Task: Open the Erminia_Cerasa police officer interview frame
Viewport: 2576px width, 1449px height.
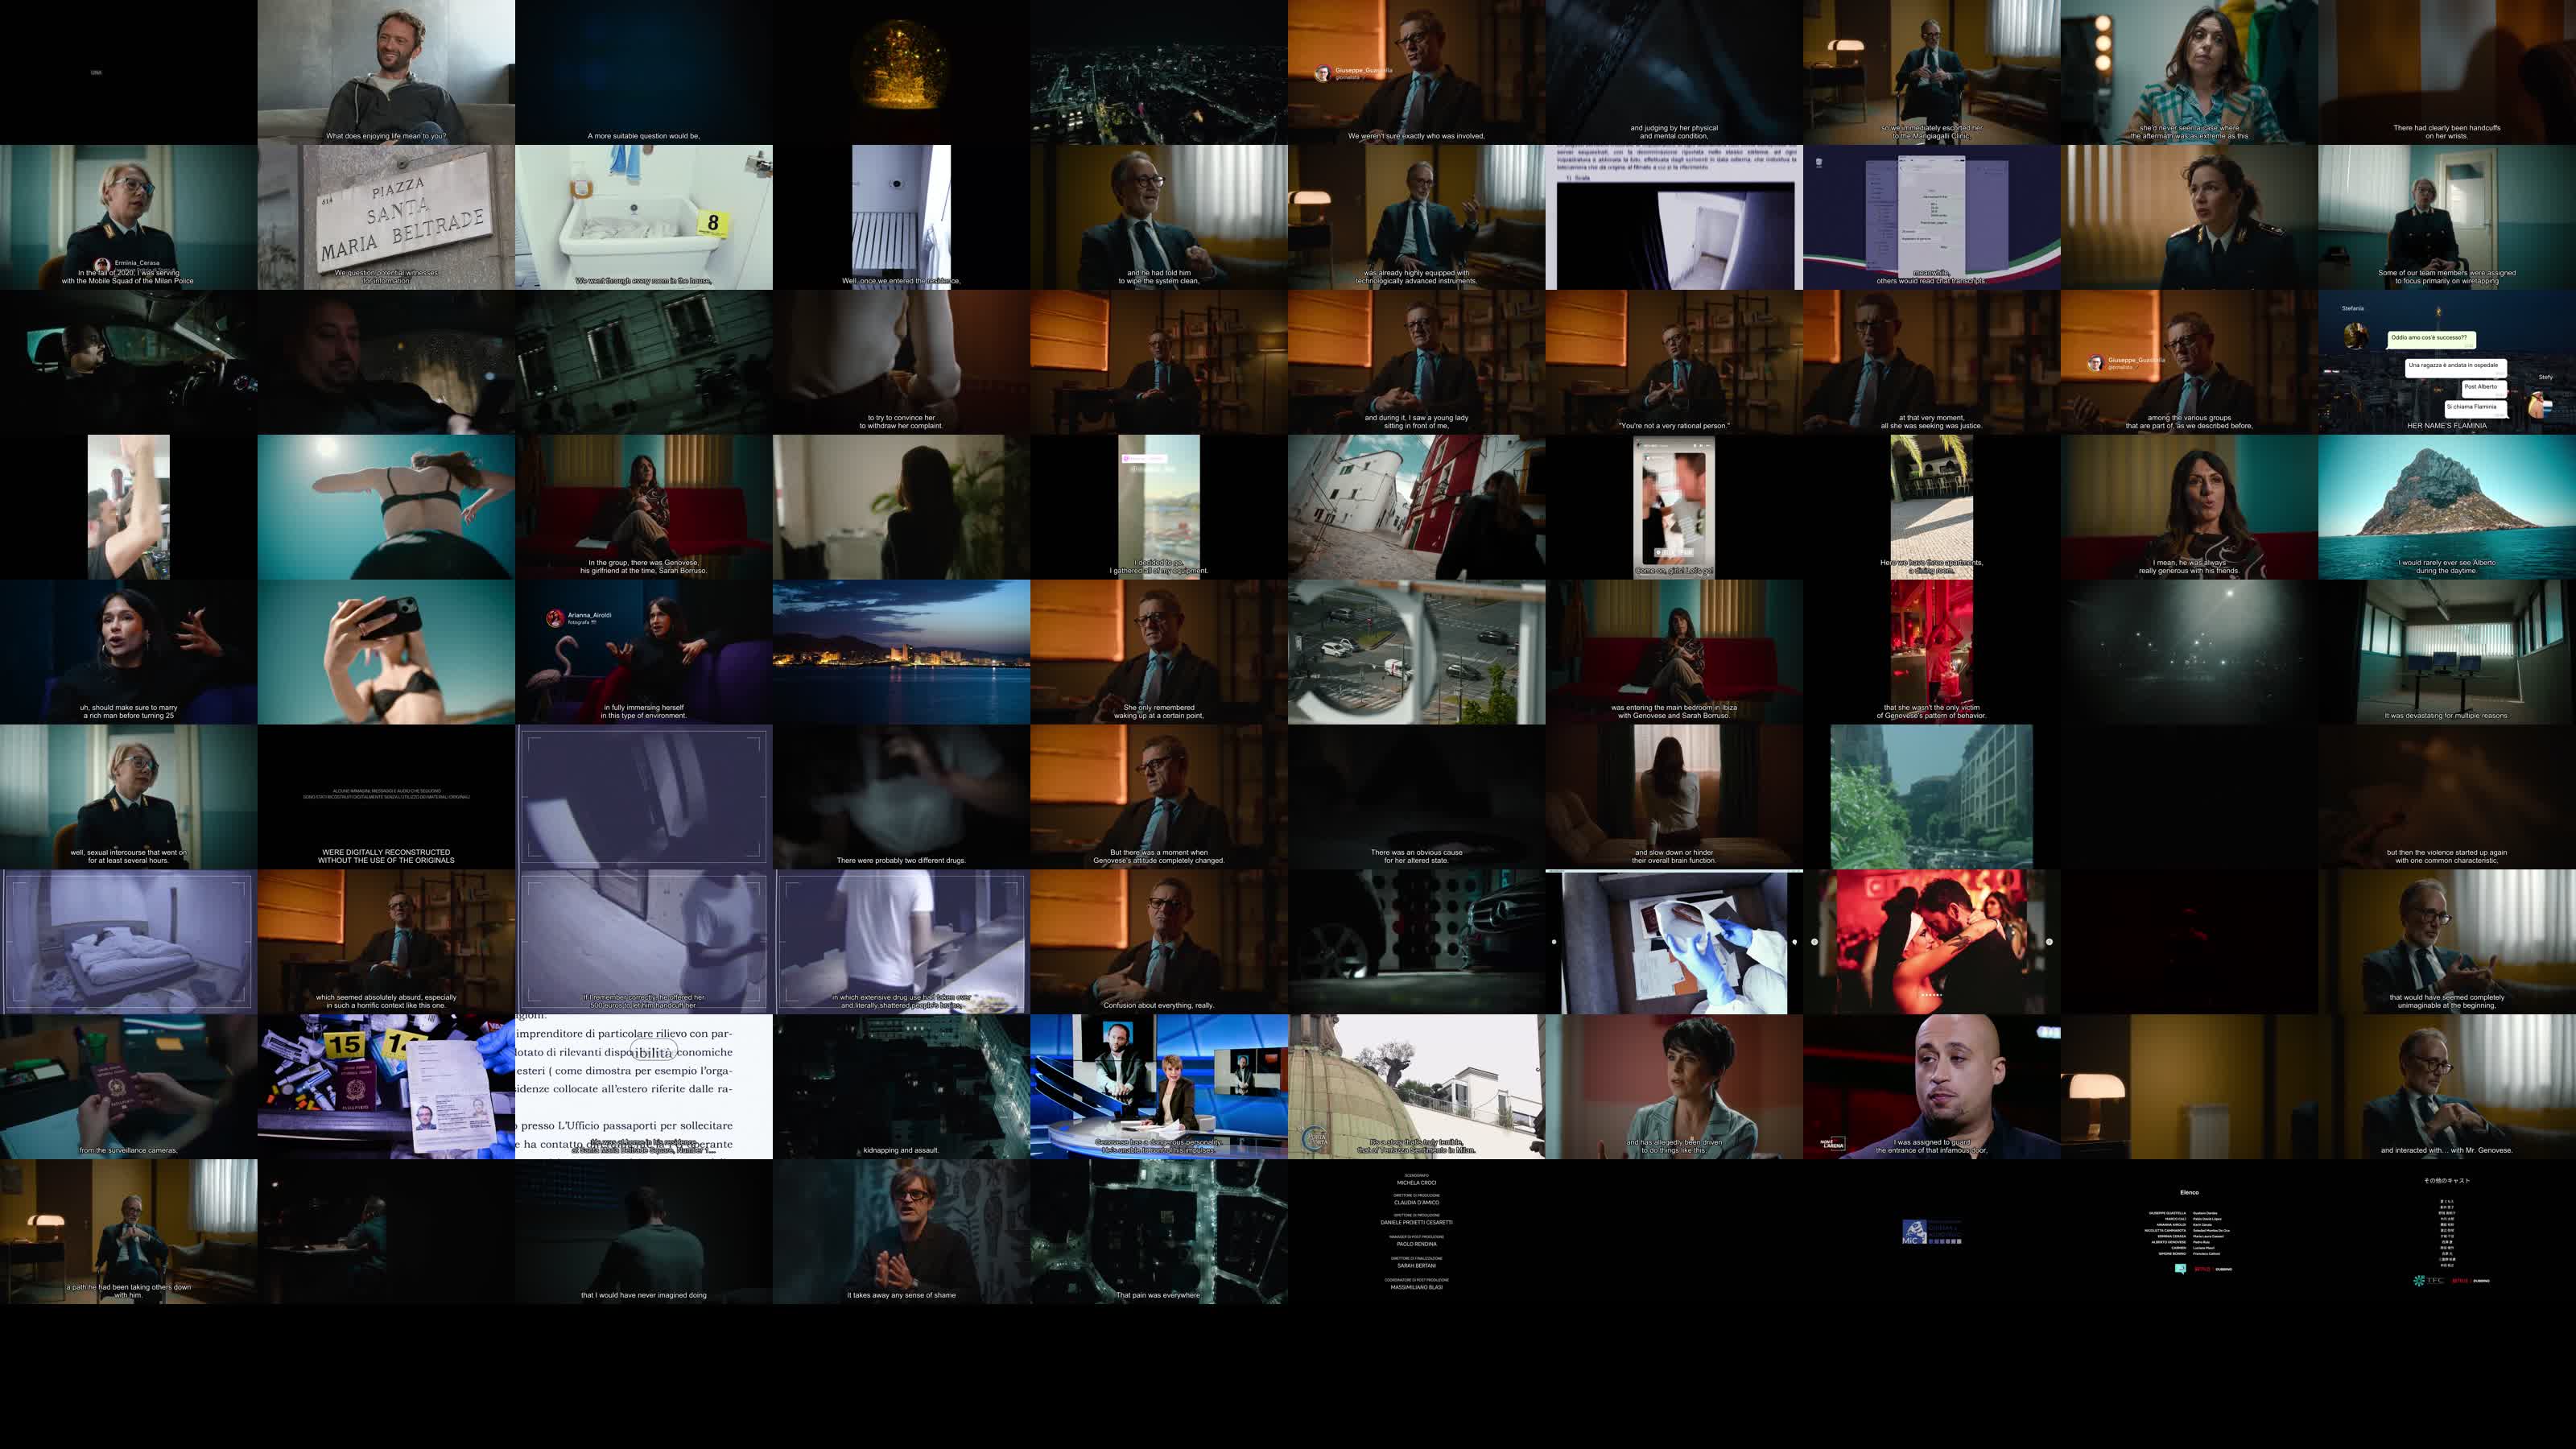Action: click(128, 217)
